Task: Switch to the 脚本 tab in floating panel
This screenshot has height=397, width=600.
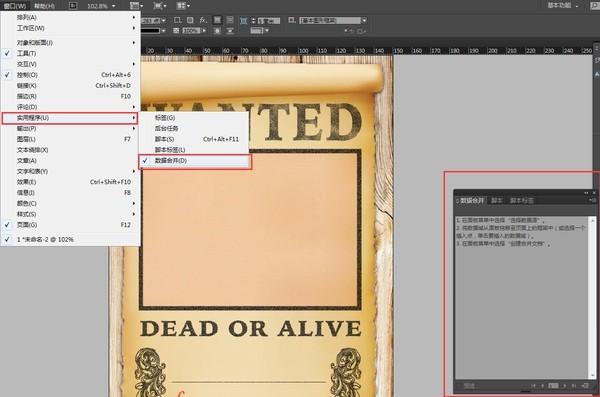Action: tap(497, 200)
